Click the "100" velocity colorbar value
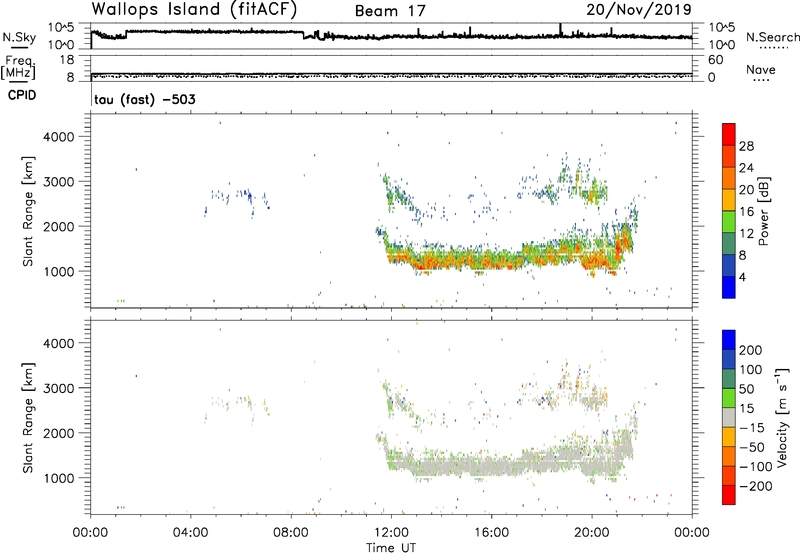Screen dimensions: 800x554 point(751,369)
